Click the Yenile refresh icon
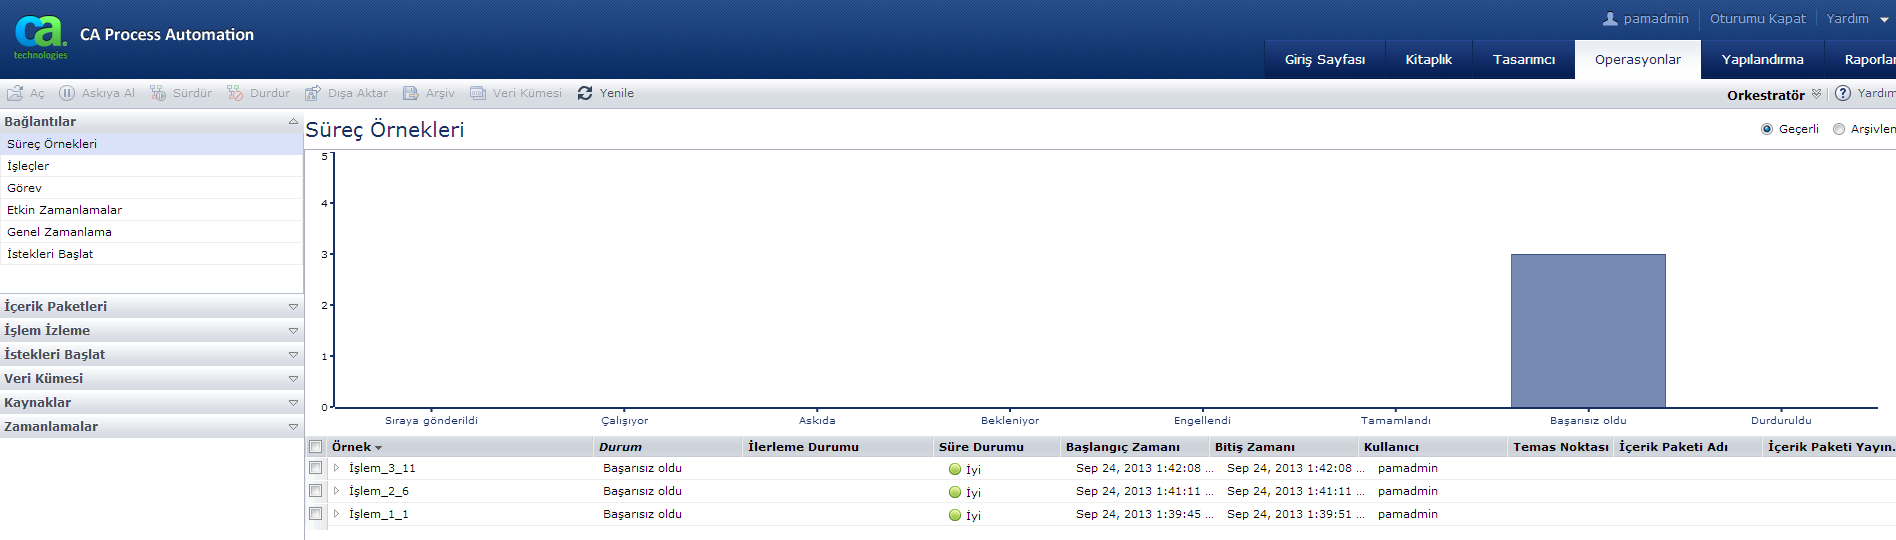Image resolution: width=1896 pixels, height=540 pixels. (585, 93)
